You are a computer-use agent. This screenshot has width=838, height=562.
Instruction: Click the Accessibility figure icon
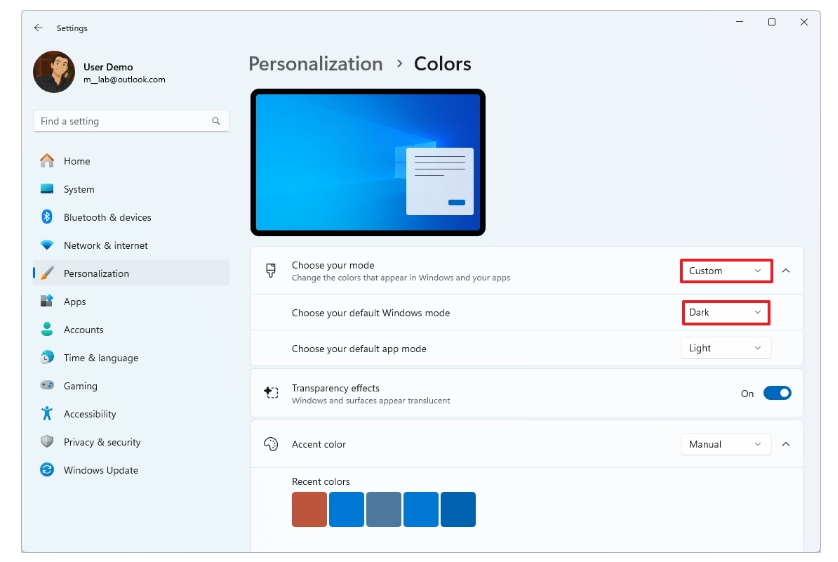(47, 413)
